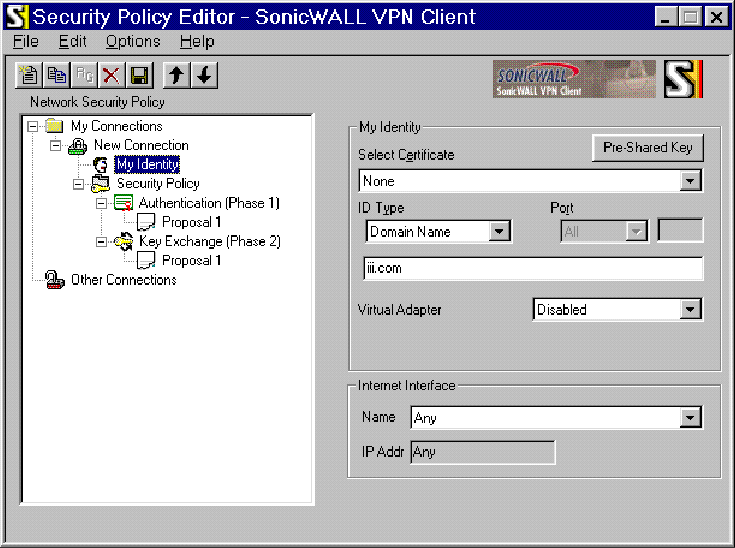The width and height of the screenshot is (735, 548).
Task: Click the Copy toolbar icon
Action: pos(56,75)
